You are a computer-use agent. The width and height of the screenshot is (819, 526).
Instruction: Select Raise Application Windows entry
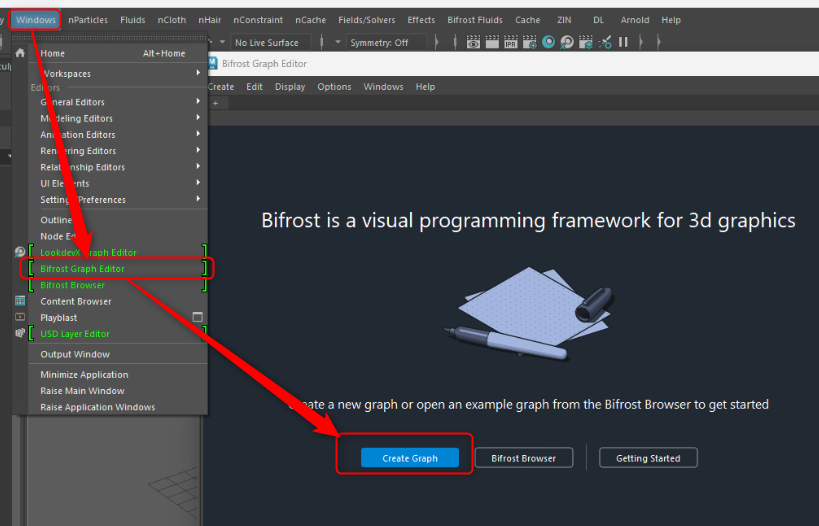pos(118,406)
